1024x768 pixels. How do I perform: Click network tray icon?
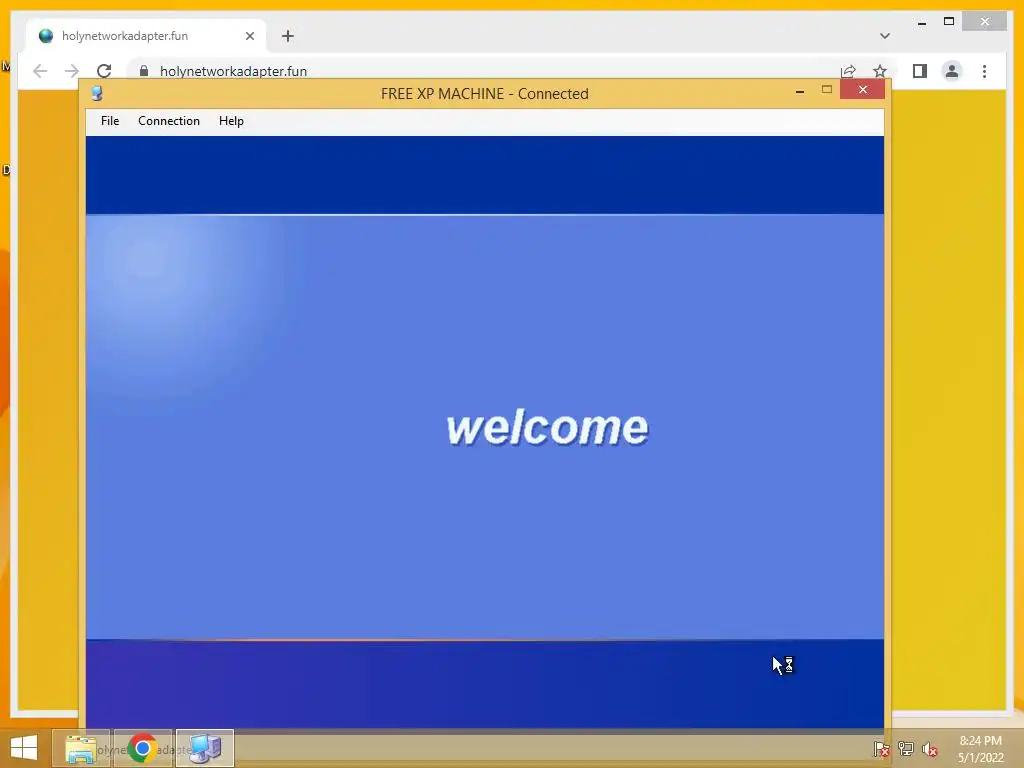(x=906, y=749)
